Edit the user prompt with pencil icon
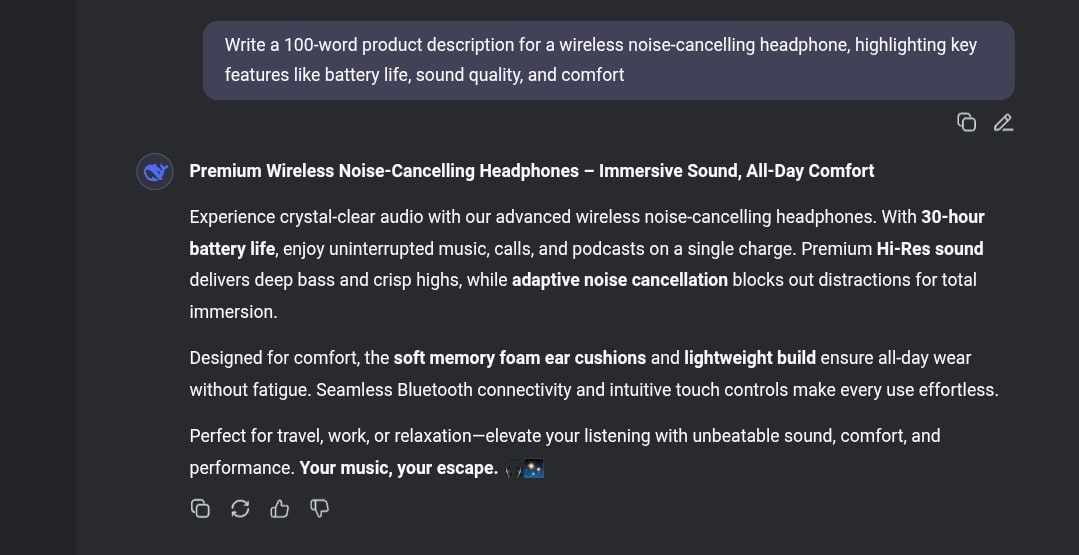The height and width of the screenshot is (555, 1079). click(x=1003, y=122)
